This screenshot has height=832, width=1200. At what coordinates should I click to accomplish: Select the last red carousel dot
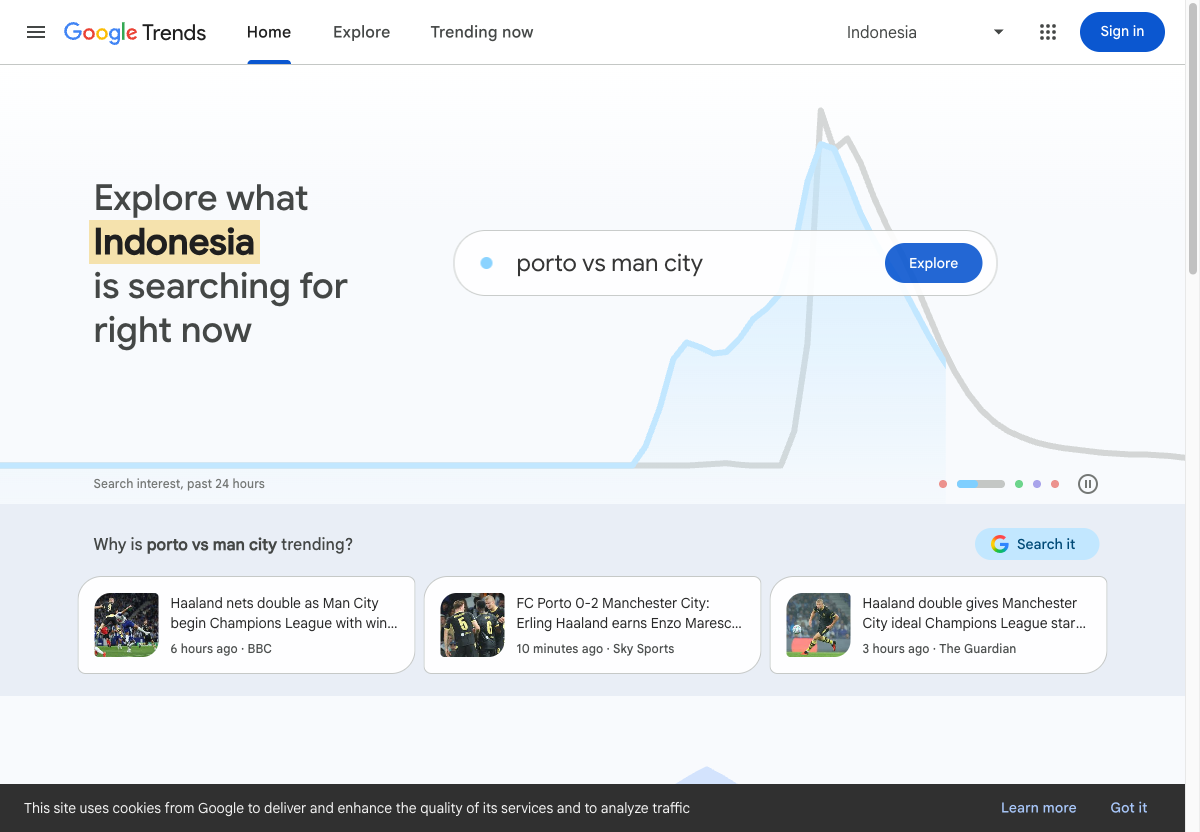coord(1055,484)
